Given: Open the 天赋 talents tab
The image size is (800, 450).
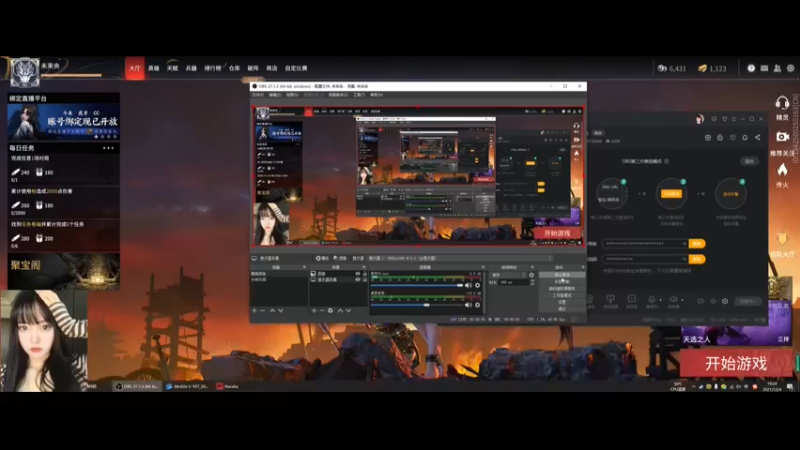Looking at the screenshot, I should (172, 68).
